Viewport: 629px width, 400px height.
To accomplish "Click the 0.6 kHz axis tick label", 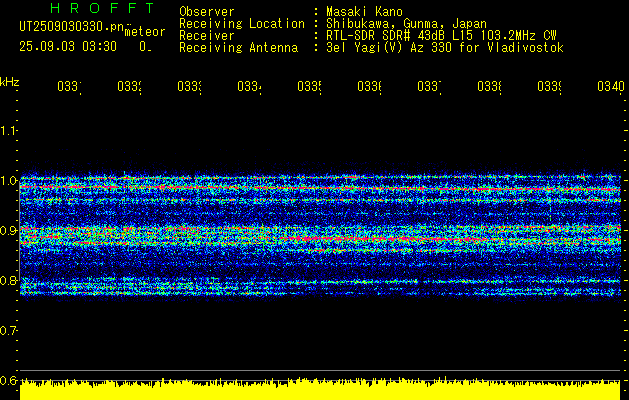I will pos(8,380).
